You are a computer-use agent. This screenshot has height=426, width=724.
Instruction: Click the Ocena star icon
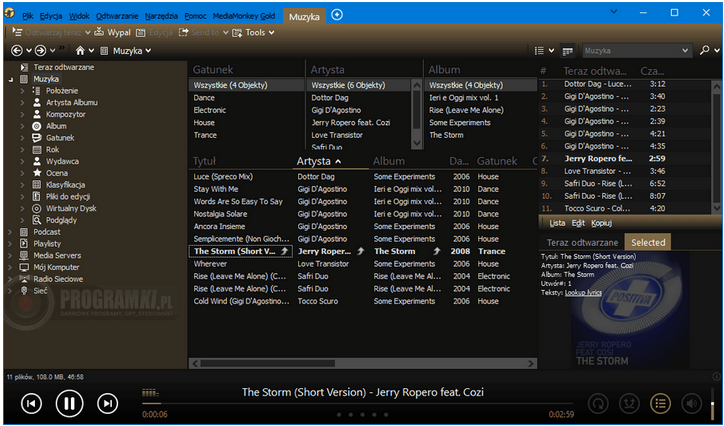click(37, 173)
